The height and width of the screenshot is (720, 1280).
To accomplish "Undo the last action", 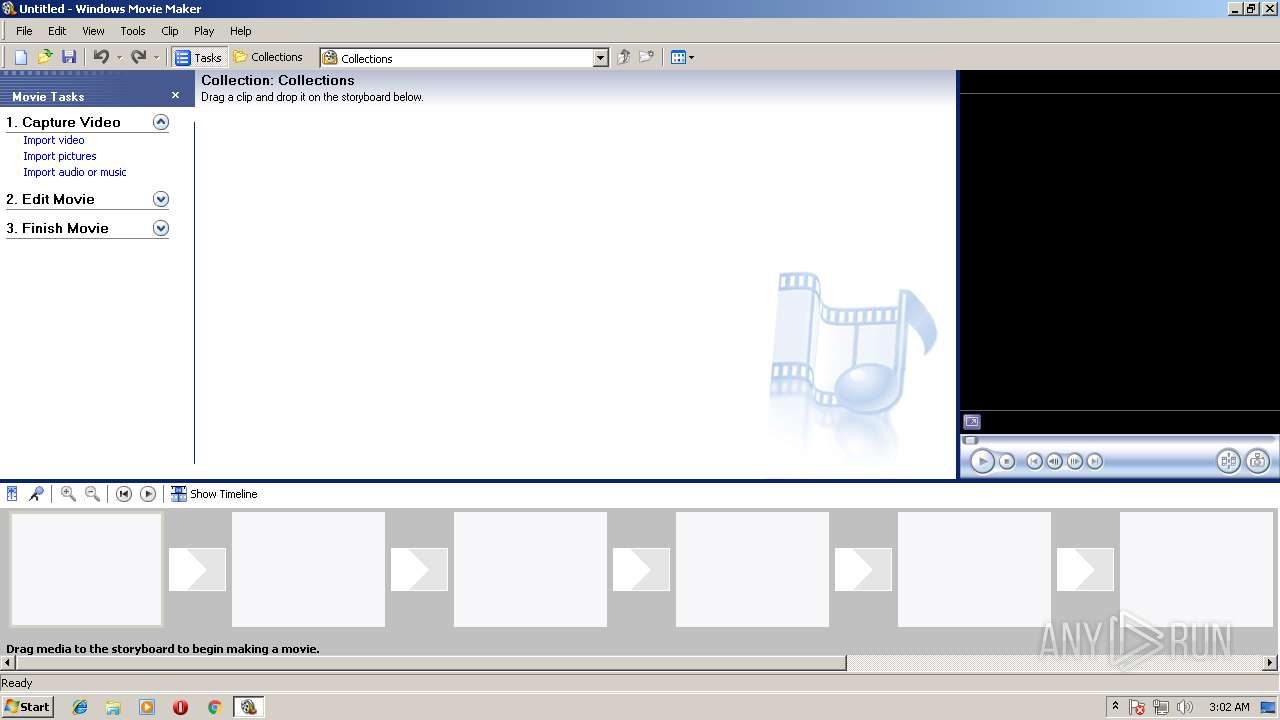I will click(101, 58).
